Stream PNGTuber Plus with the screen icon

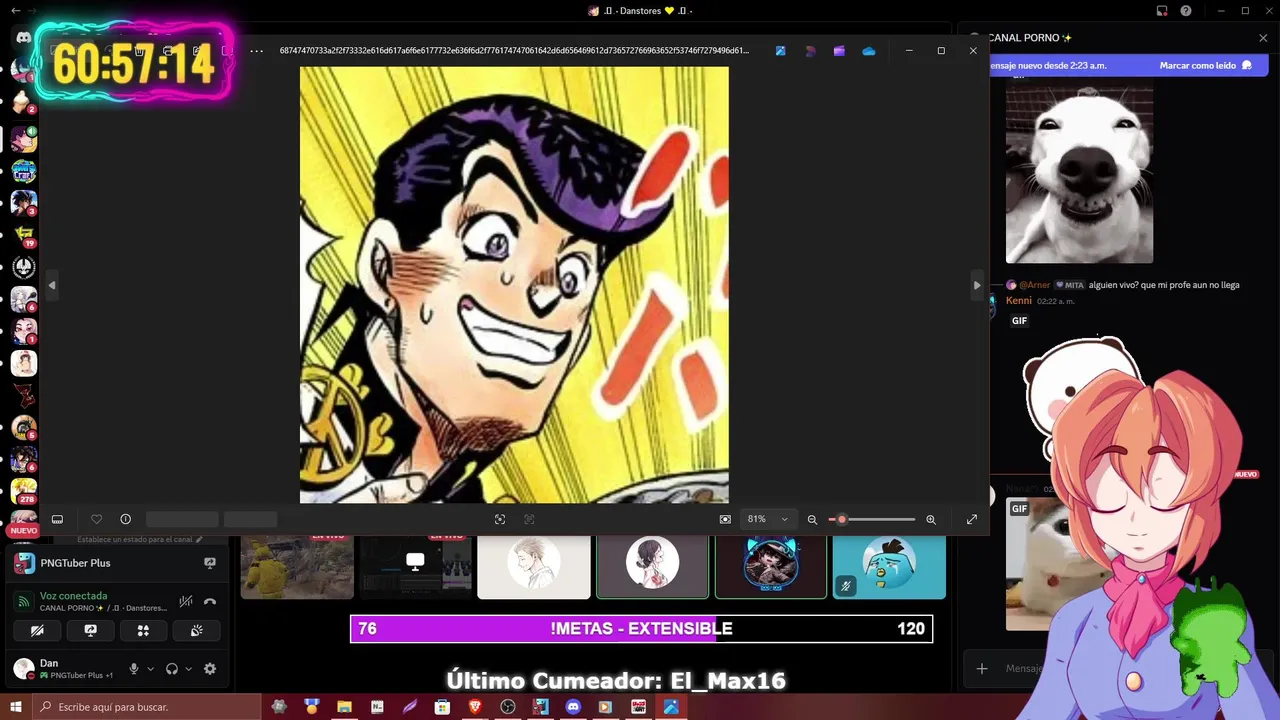[210, 563]
